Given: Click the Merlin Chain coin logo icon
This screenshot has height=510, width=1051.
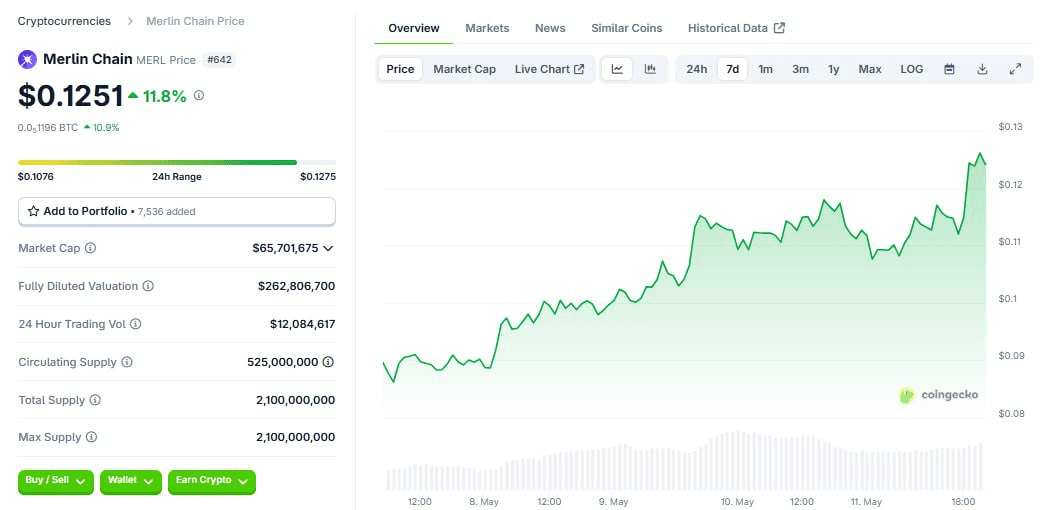Looking at the screenshot, I should click(x=27, y=60).
